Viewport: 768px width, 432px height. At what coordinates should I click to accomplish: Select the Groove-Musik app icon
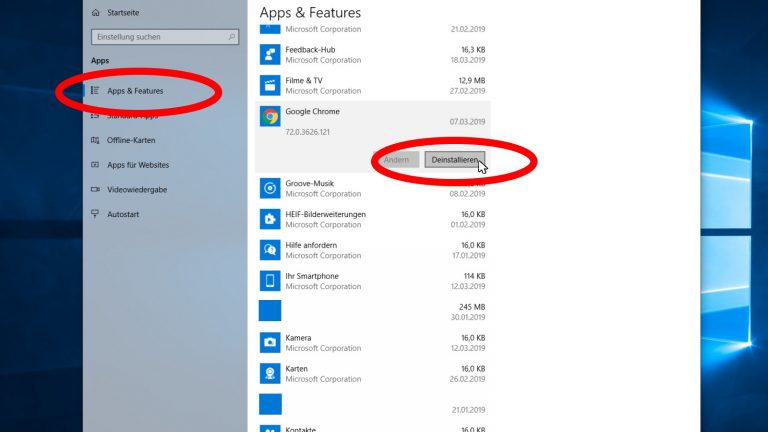(270, 188)
